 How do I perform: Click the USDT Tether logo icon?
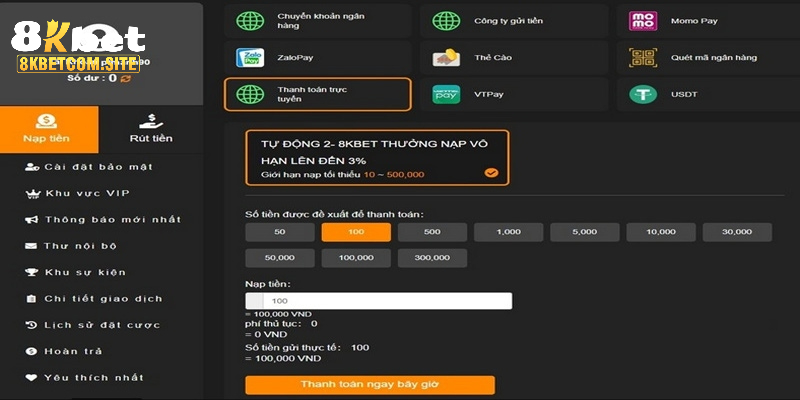pos(643,94)
